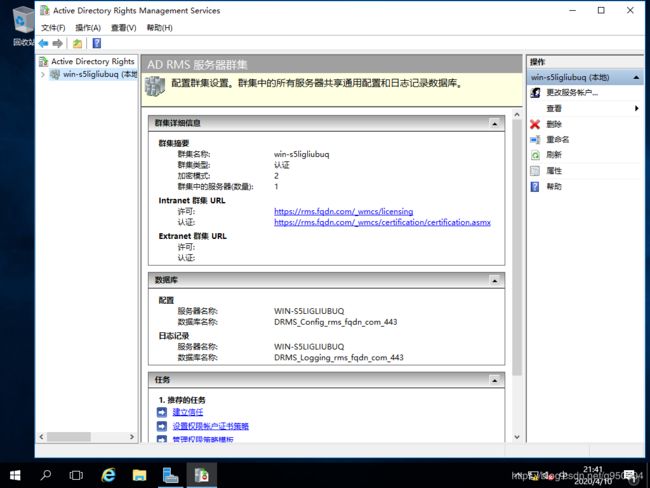Viewport: 650px width, 488px height.
Task: Click 属性 in the actions pane
Action: click(x=554, y=171)
